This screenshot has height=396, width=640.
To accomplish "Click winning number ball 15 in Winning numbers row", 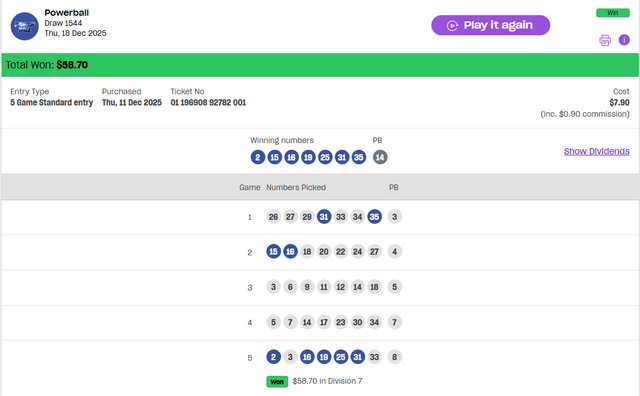I will coord(275,157).
